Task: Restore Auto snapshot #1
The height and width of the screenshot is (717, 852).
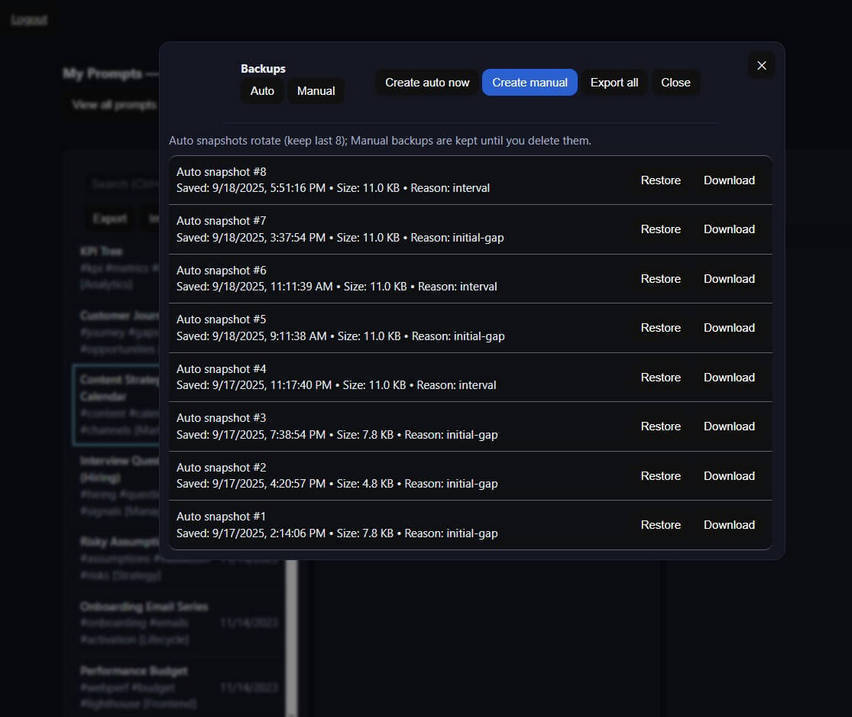Action: pos(660,525)
